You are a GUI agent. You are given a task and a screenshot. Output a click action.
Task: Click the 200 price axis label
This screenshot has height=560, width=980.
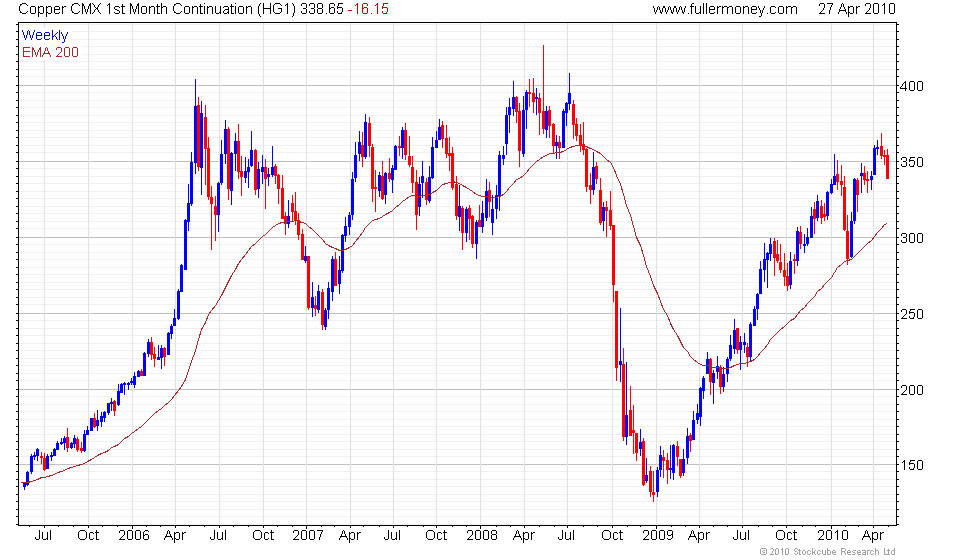click(x=911, y=390)
